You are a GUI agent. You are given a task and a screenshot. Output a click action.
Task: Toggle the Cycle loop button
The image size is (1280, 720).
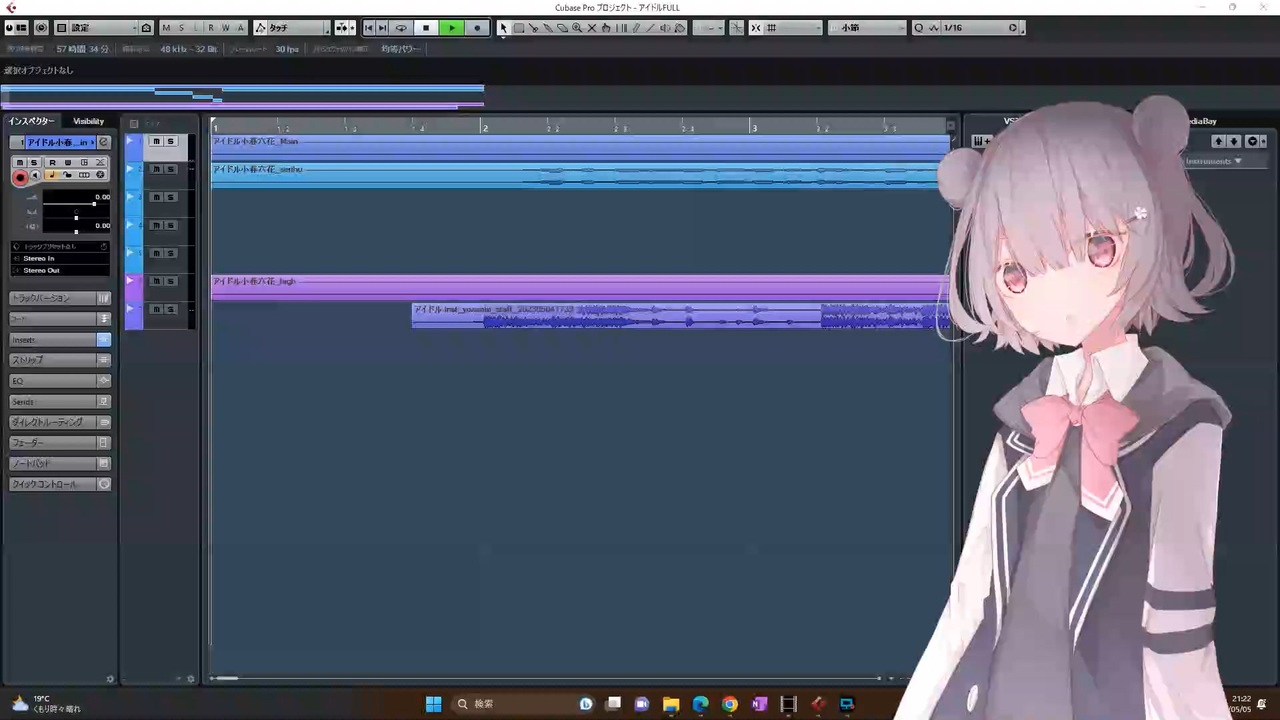coord(401,28)
